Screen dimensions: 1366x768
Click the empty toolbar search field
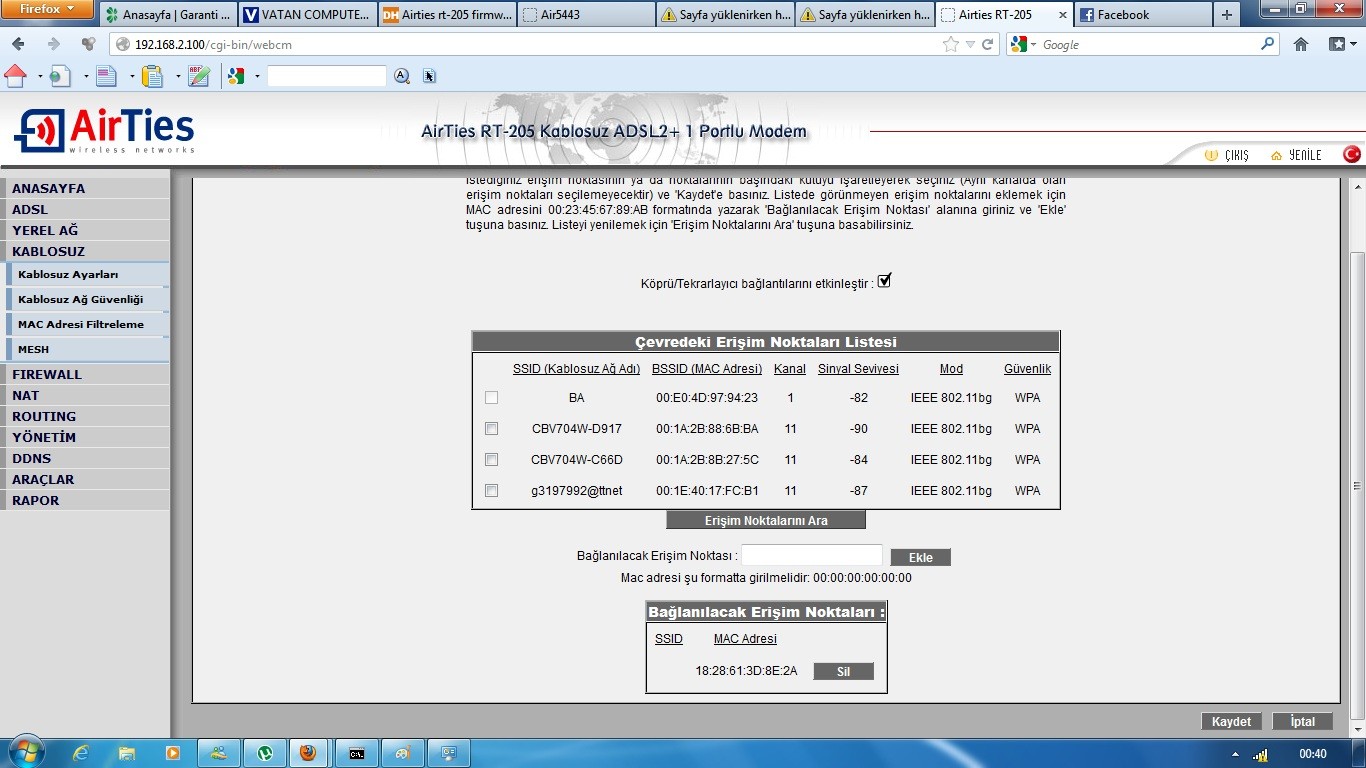(326, 76)
